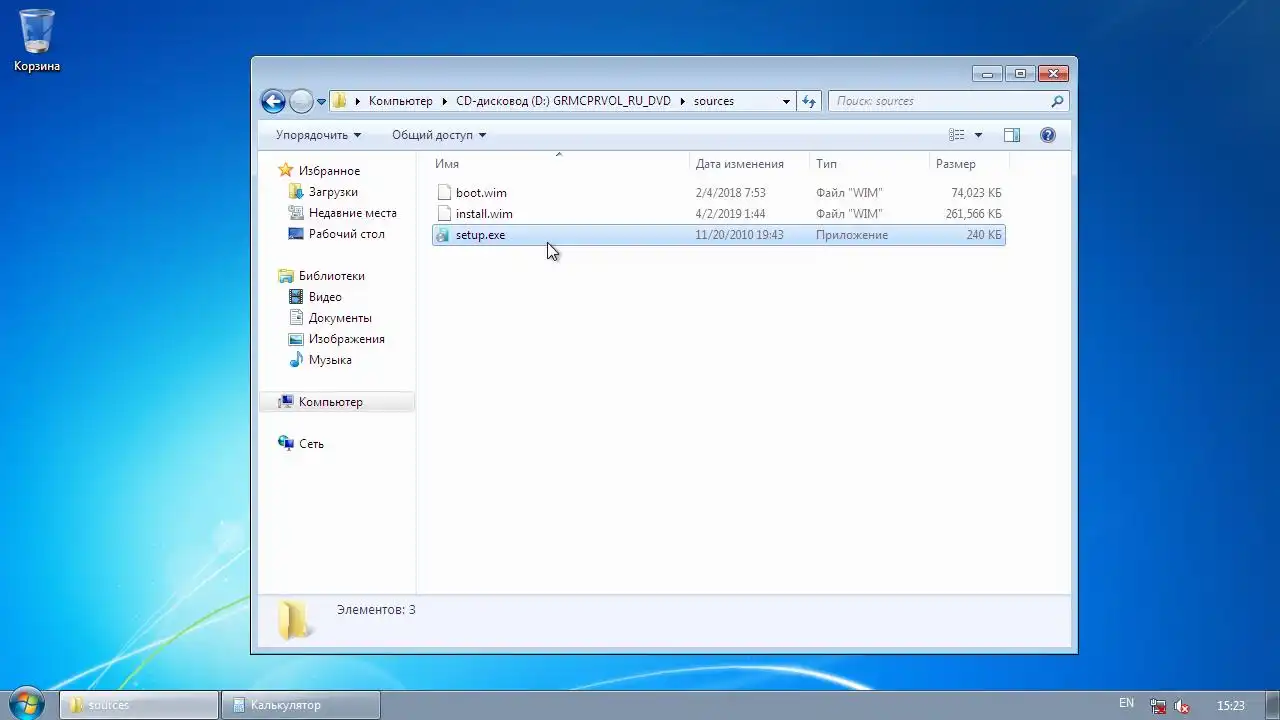Image resolution: width=1280 pixels, height=720 pixels.
Task: Click the magnifier search icon
Action: (1057, 101)
